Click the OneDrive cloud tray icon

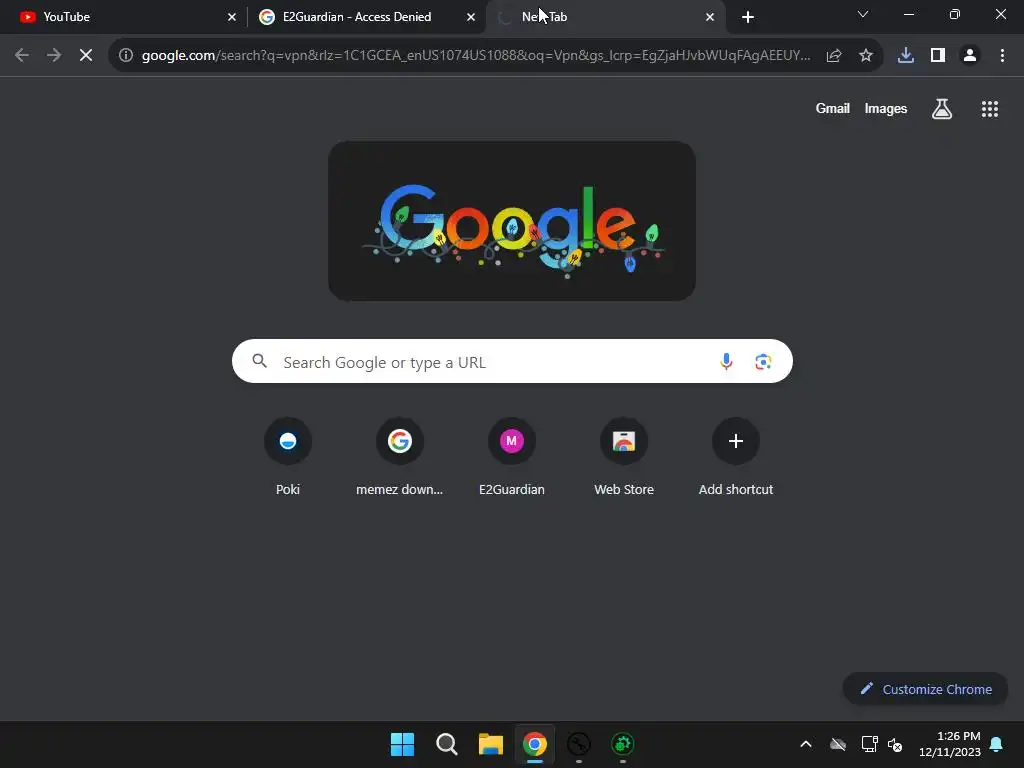click(x=838, y=744)
